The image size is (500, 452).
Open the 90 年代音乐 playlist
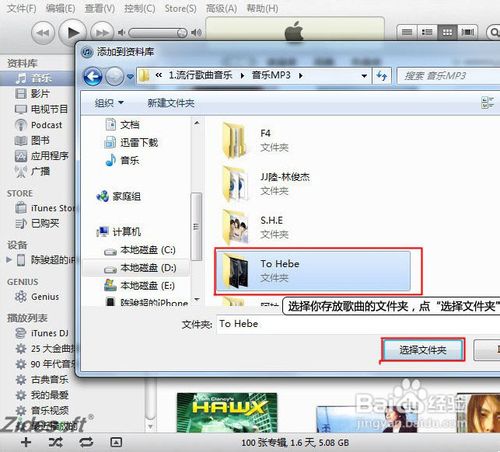click(x=45, y=364)
